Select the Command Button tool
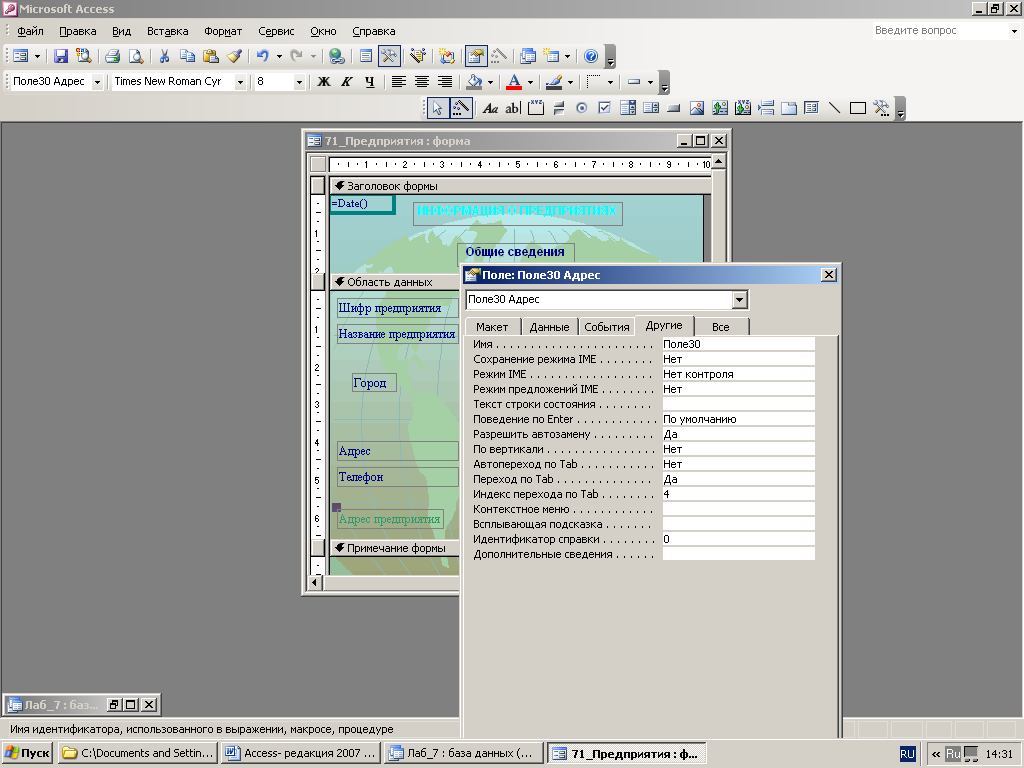This screenshot has width=1024, height=768. [x=674, y=108]
